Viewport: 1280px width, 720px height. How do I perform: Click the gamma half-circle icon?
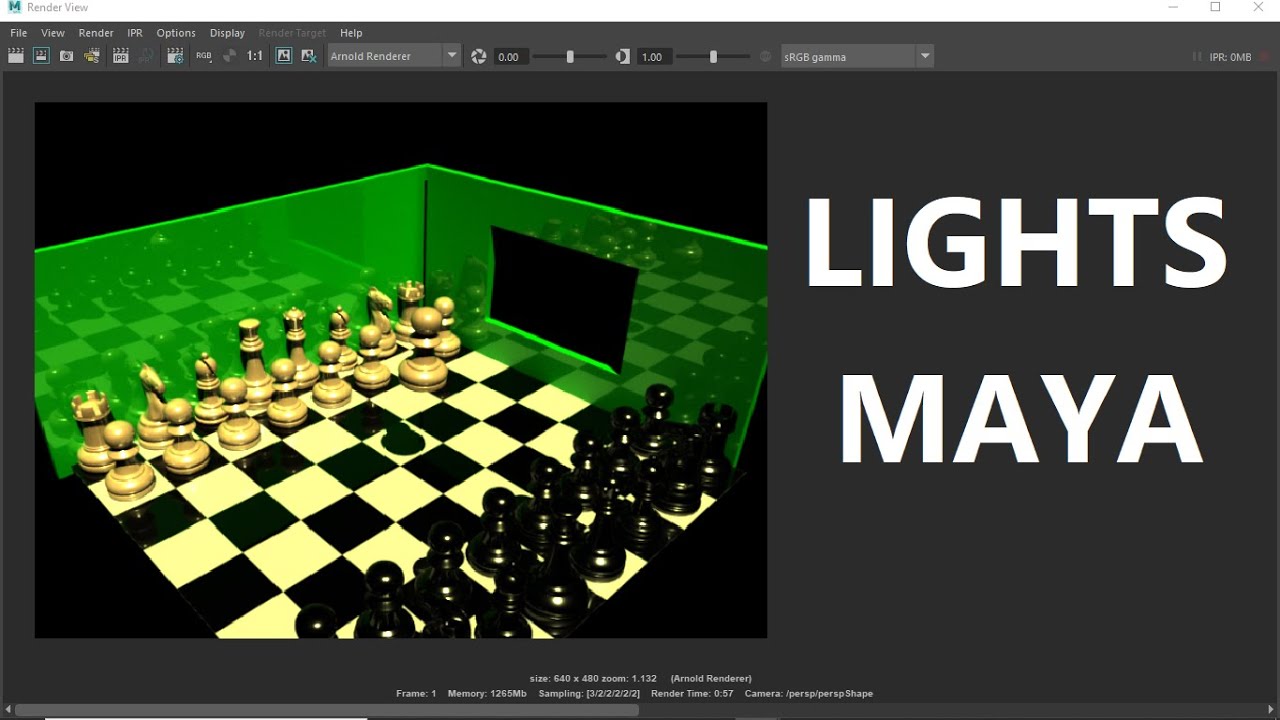(623, 57)
